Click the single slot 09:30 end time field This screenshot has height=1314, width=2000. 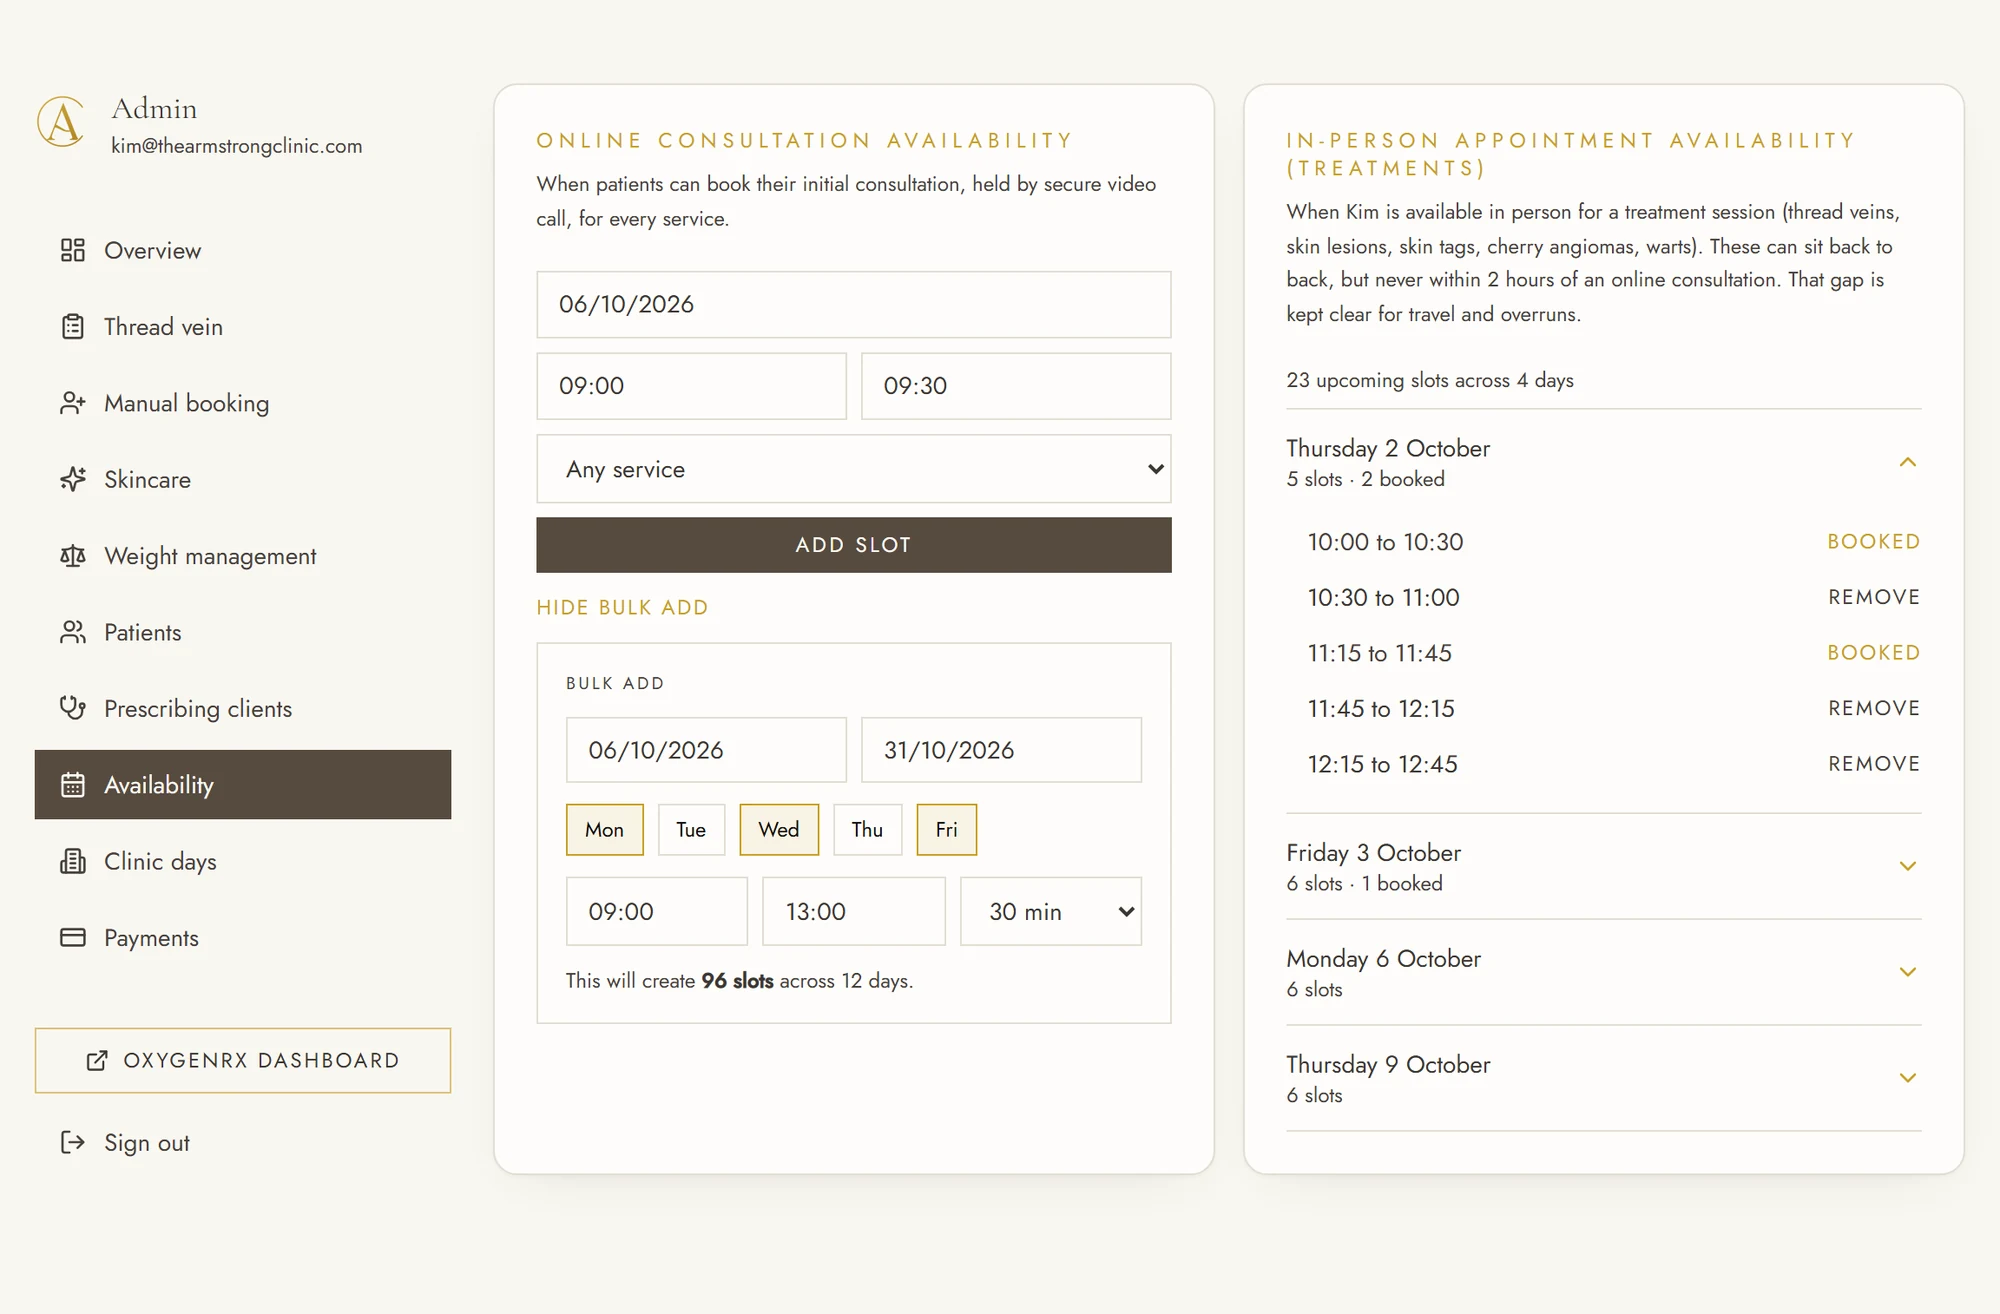pyautogui.click(x=1016, y=386)
